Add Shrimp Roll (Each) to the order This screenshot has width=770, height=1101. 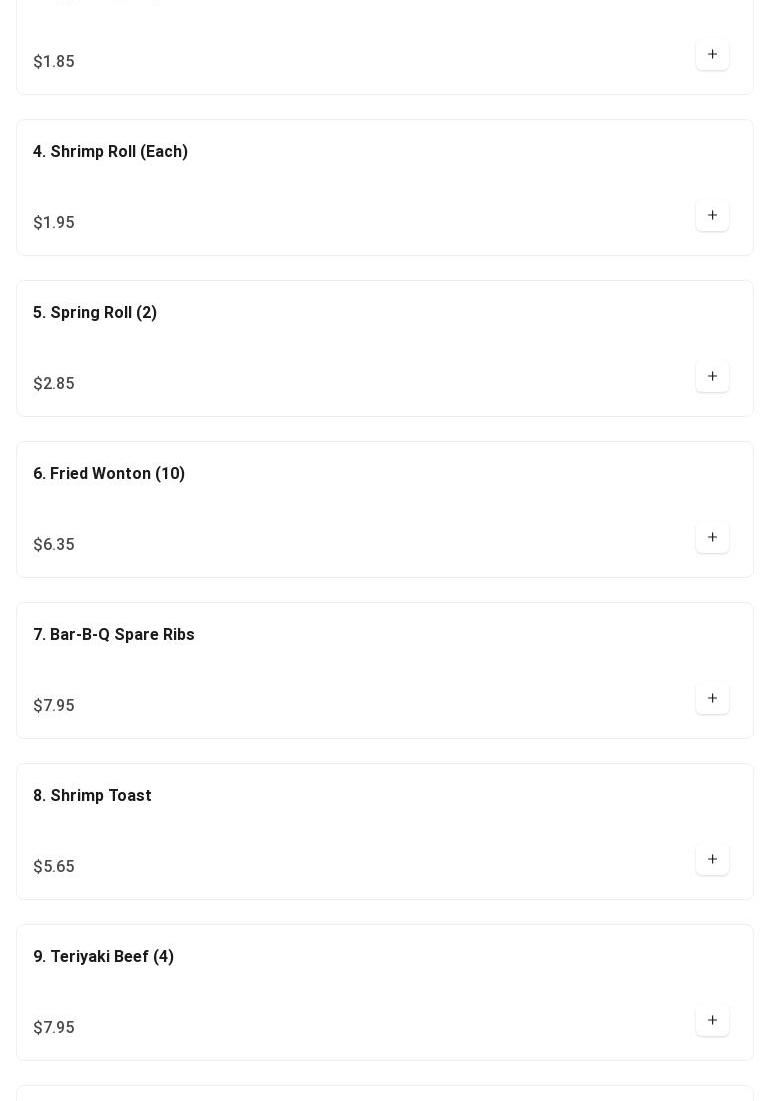[x=712, y=216]
